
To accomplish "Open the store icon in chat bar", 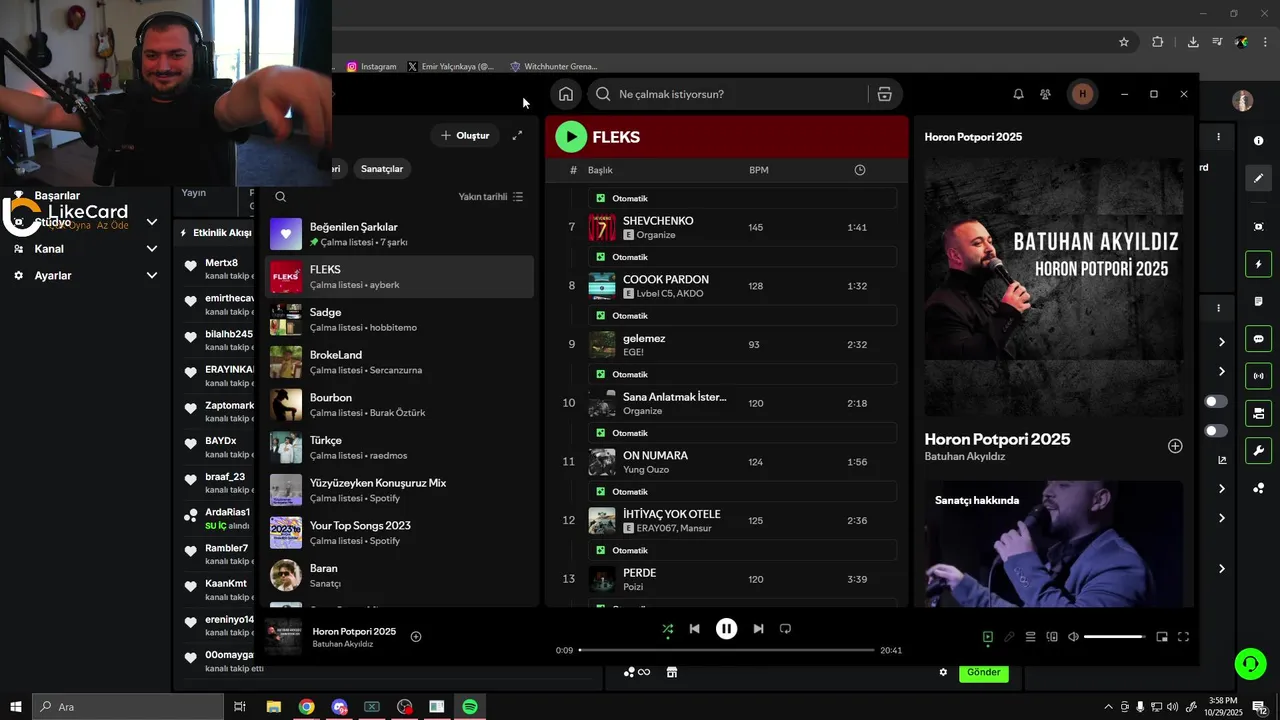I will point(672,672).
